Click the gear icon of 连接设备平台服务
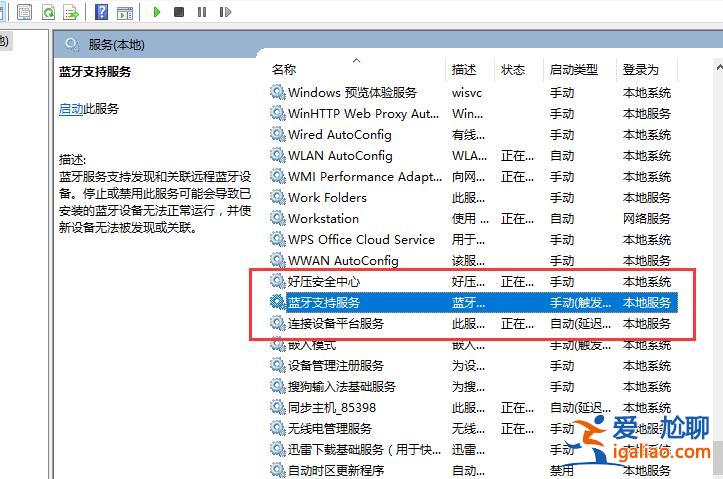Viewport: 723px width, 479px height. pos(278,323)
